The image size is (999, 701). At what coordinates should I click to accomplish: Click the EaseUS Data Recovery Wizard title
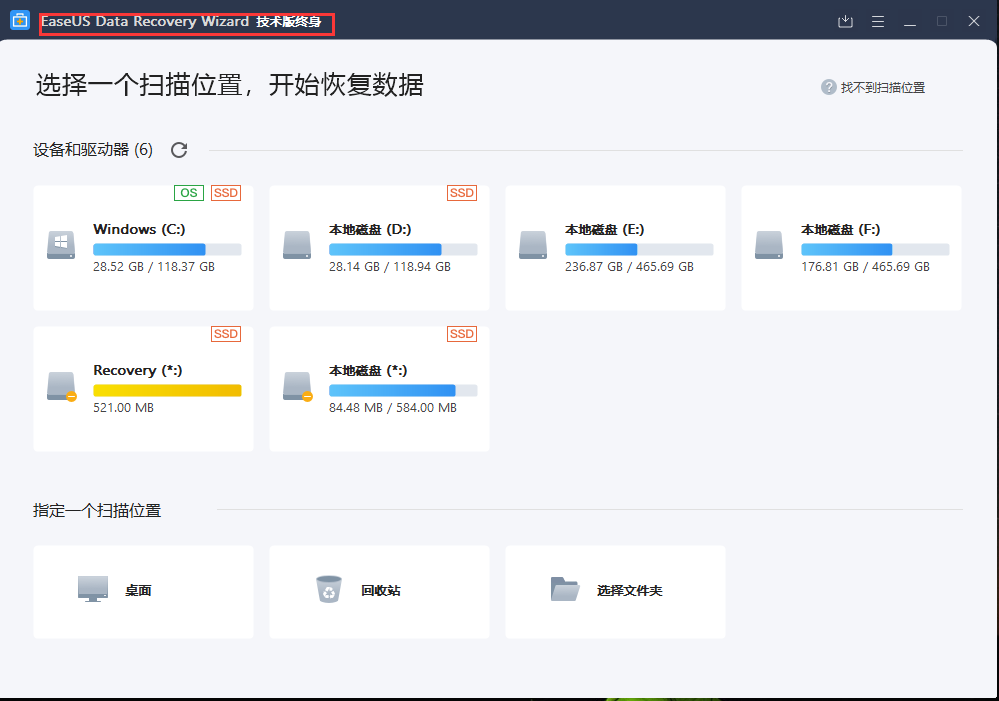point(181,22)
